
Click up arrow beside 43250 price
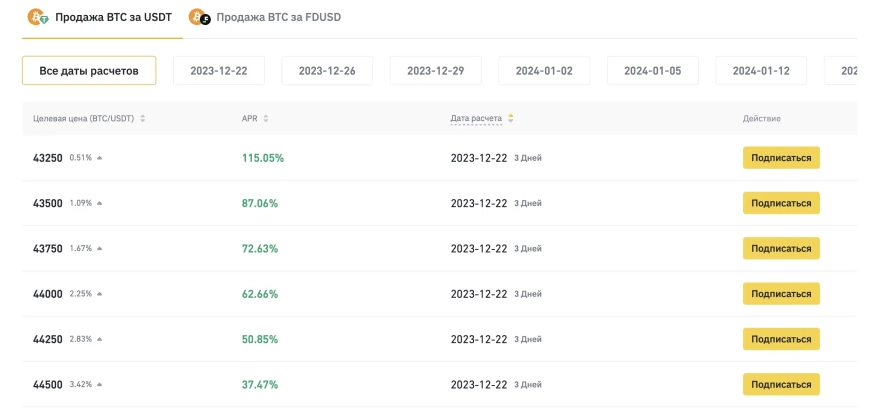tap(99, 158)
